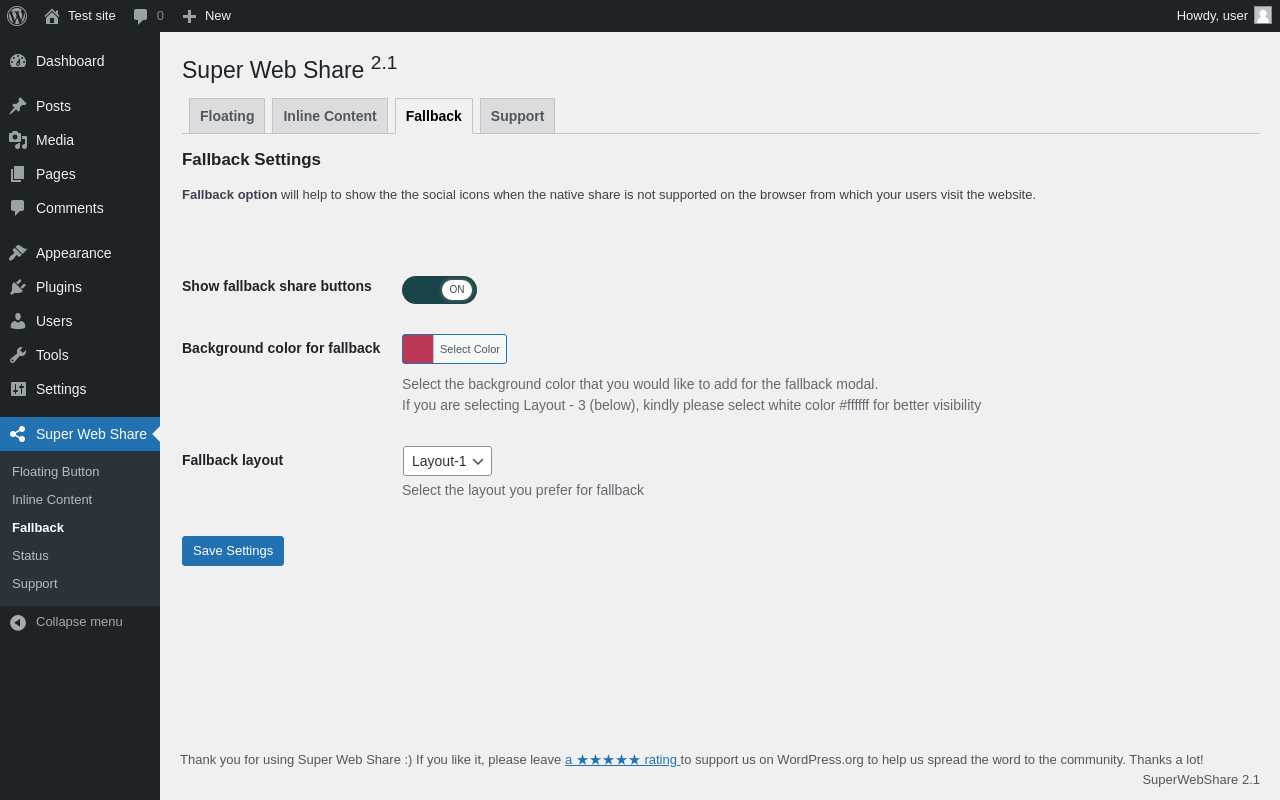1280x800 pixels.
Task: Click the Show fallback share buttons label
Action: 277,286
